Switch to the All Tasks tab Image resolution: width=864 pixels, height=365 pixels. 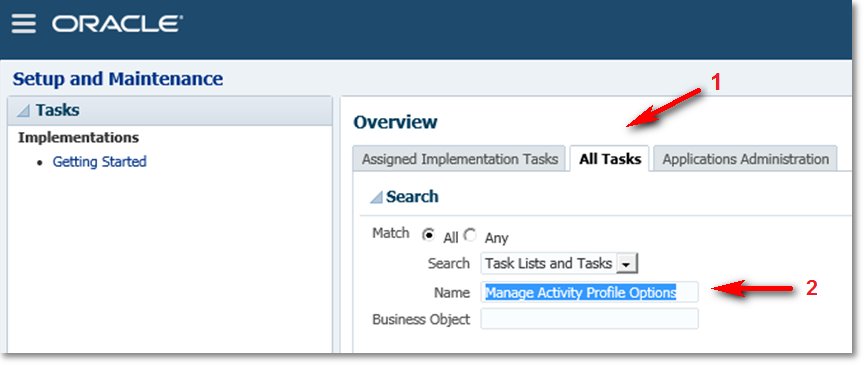[610, 159]
